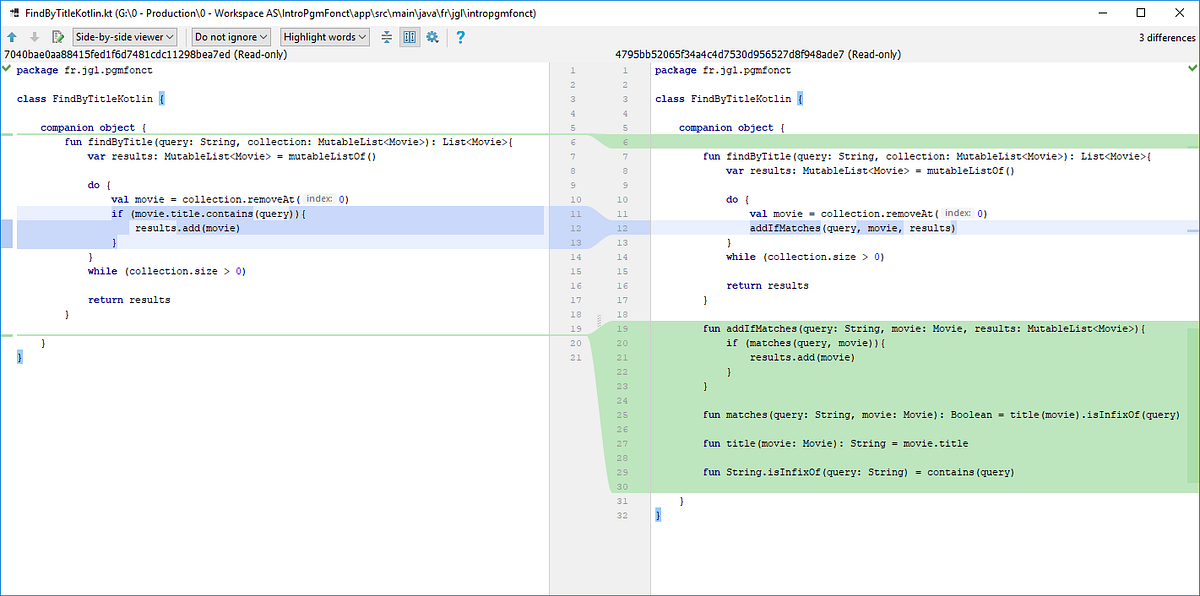Jump to the next difference
This screenshot has width=1200, height=596.
pyautogui.click(x=35, y=37)
